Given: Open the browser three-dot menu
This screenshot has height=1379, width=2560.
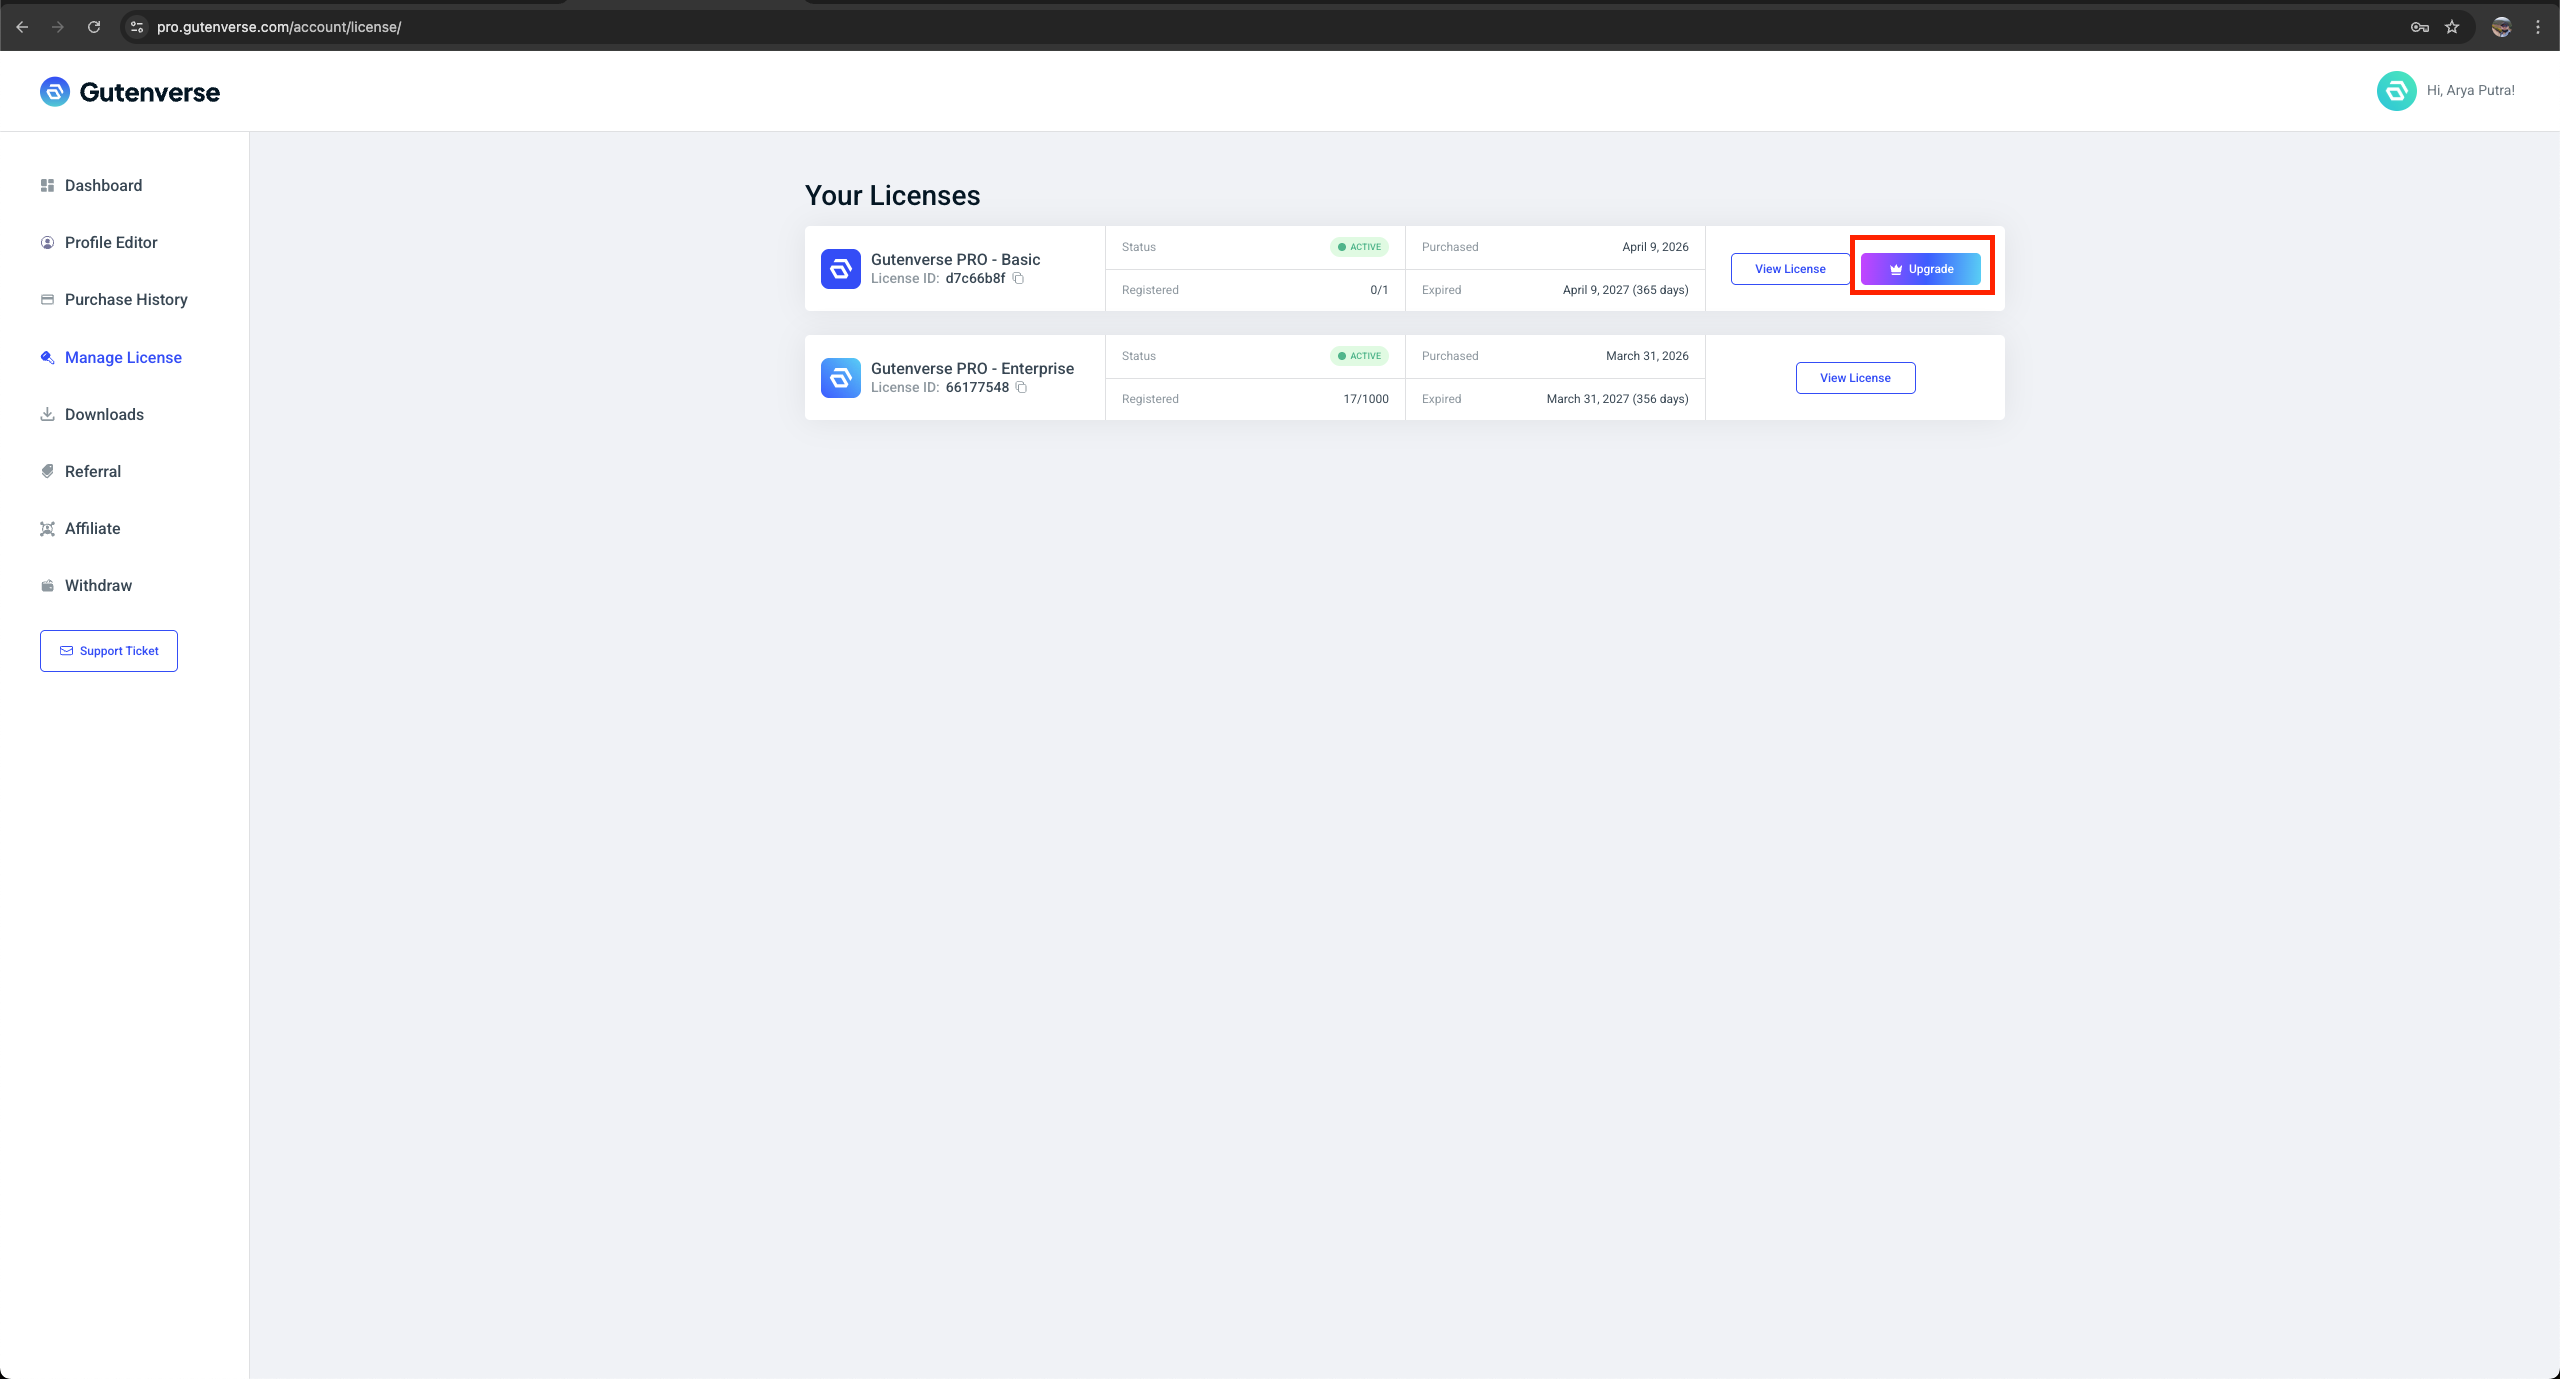Looking at the screenshot, I should pos(2537,27).
